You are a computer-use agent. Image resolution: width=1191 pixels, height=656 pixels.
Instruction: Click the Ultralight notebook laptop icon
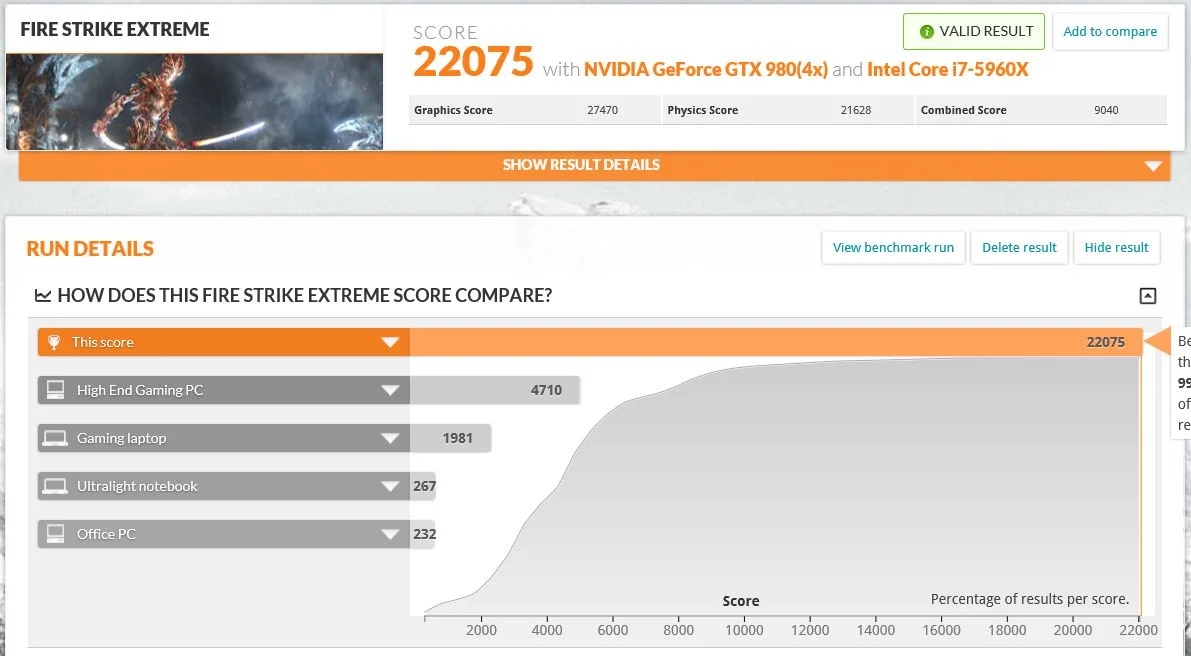(x=55, y=486)
